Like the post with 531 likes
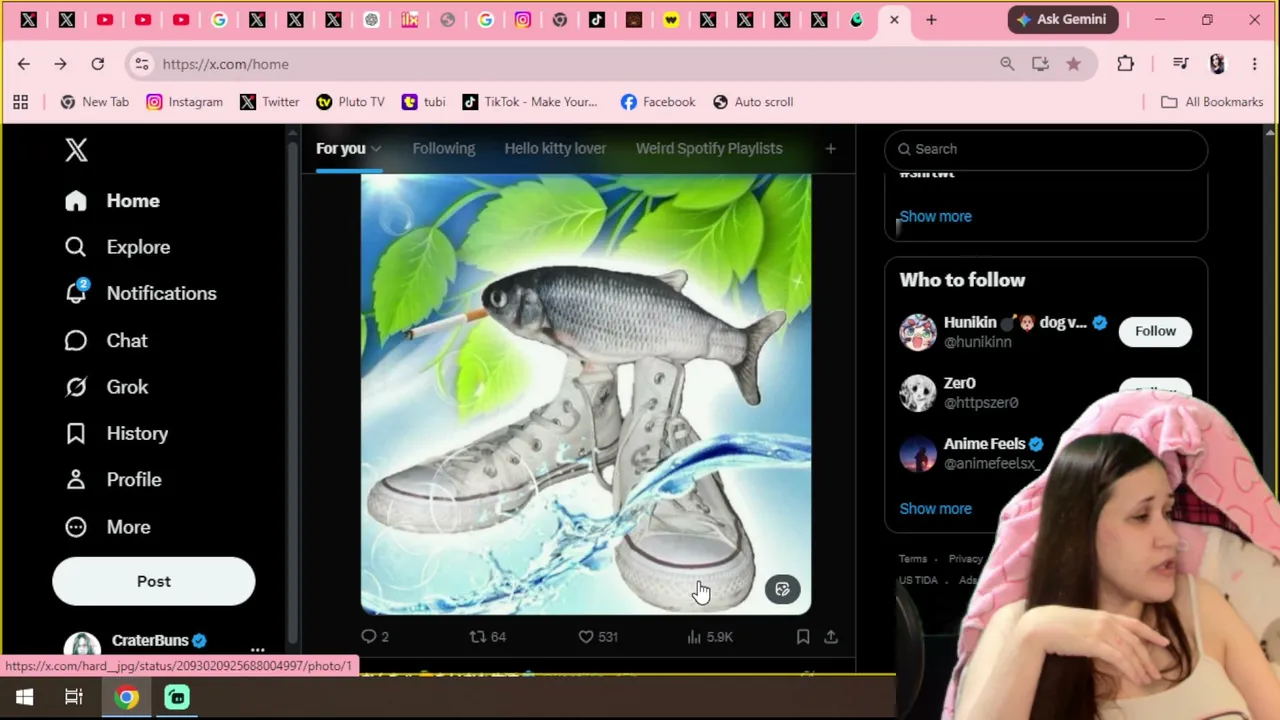Image resolution: width=1280 pixels, height=720 pixels. point(598,637)
